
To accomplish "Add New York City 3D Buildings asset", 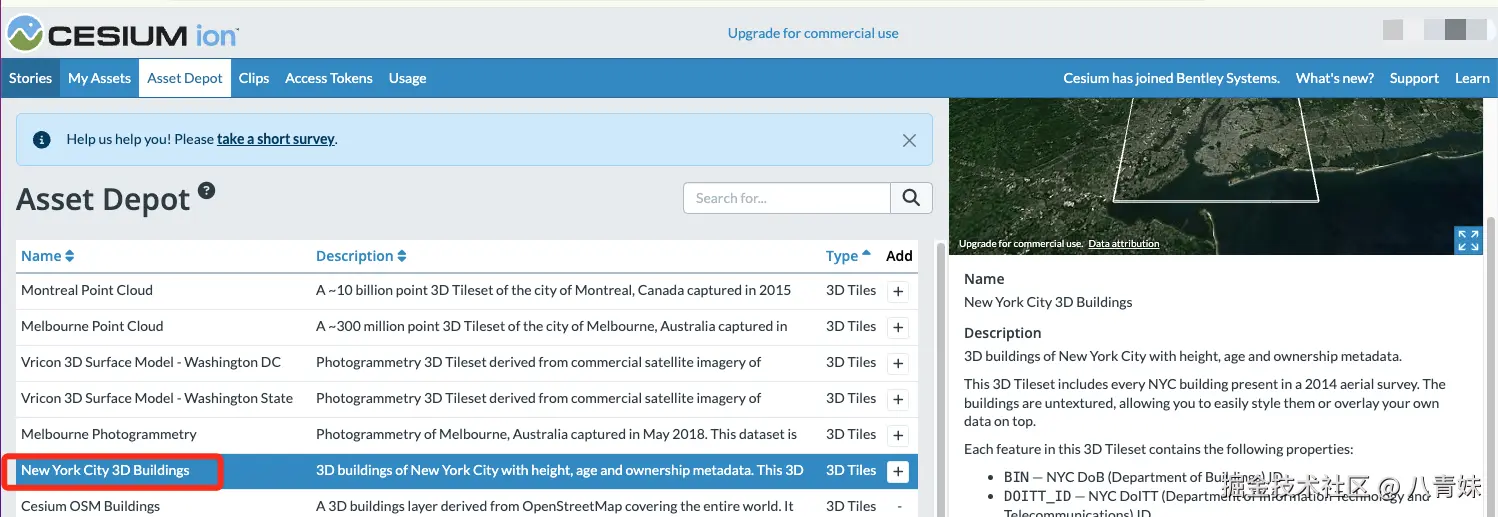I will 898,471.
